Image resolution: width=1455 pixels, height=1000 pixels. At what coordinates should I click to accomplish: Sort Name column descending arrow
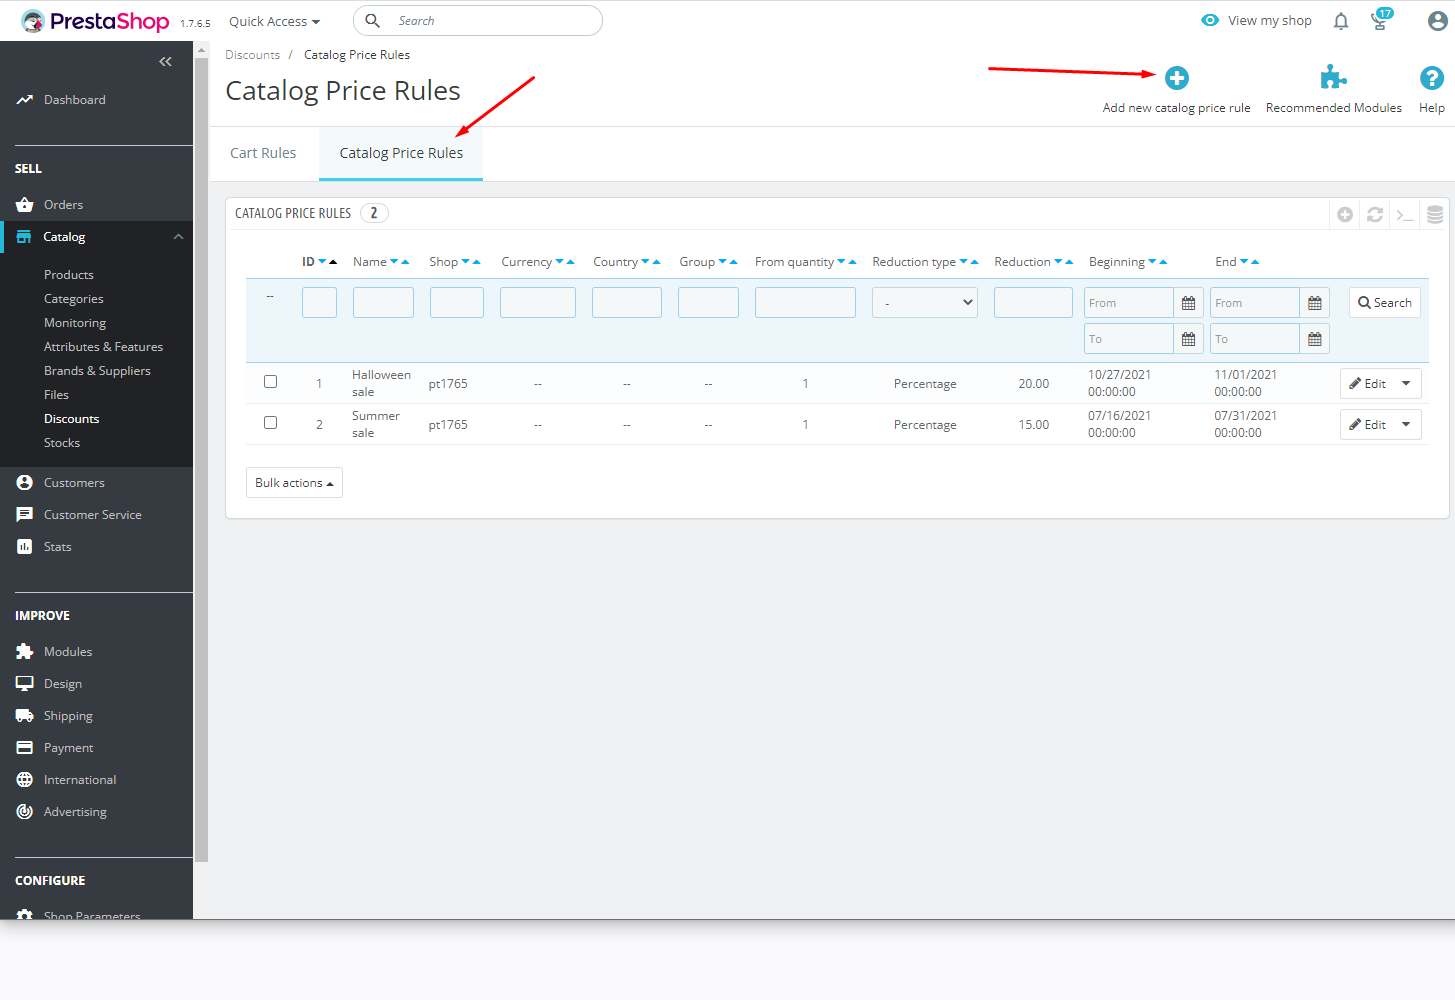(394, 262)
